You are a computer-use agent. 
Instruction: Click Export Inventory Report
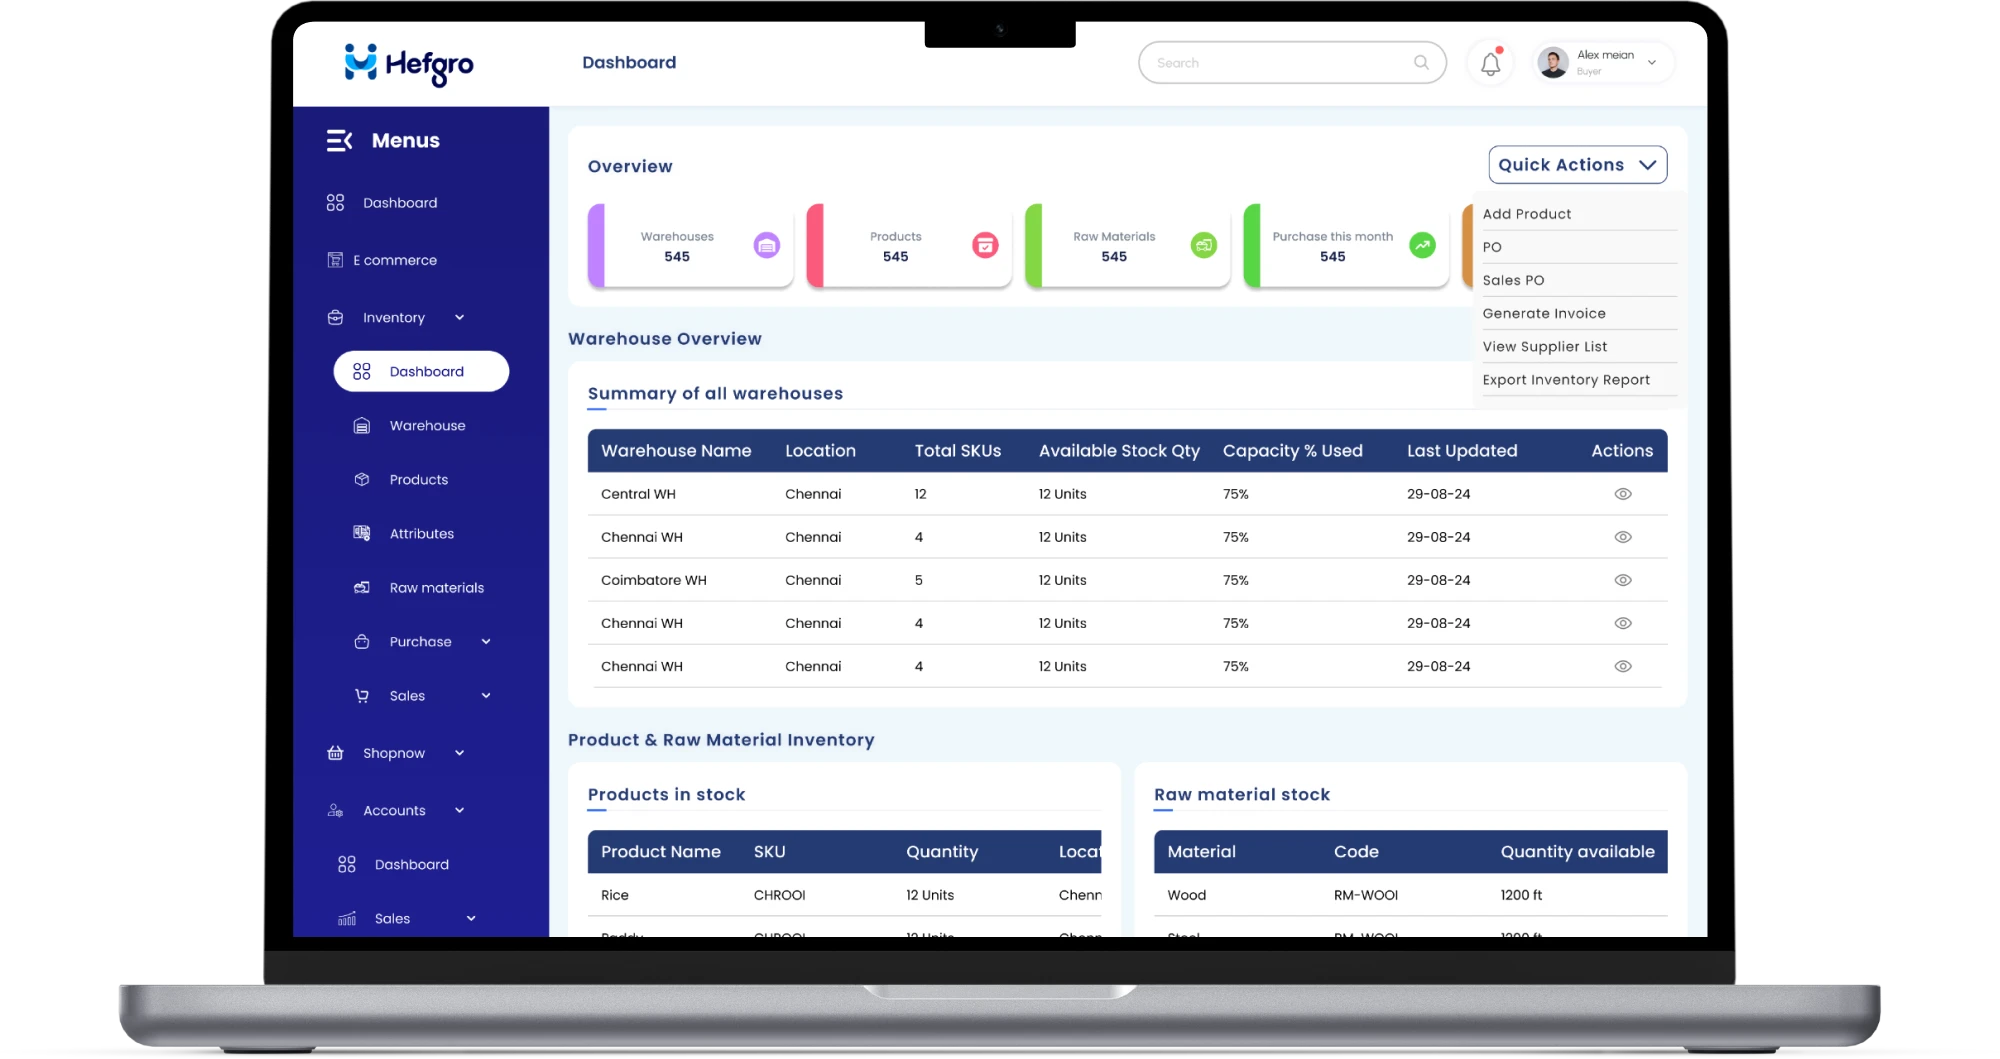[x=1566, y=379]
